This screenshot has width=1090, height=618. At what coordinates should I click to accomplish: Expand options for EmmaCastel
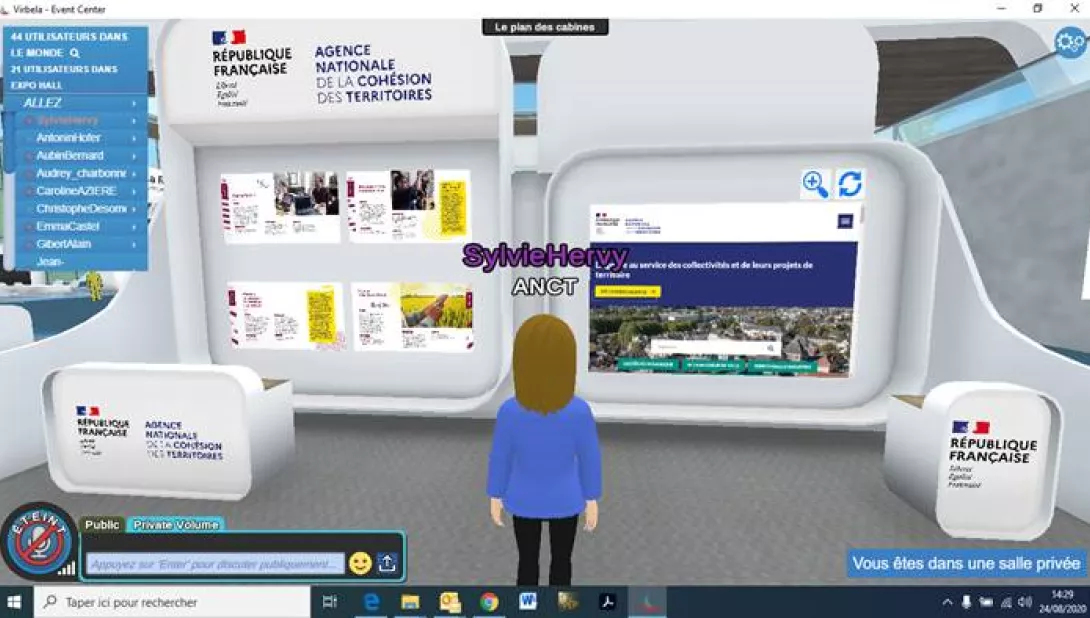pos(134,227)
